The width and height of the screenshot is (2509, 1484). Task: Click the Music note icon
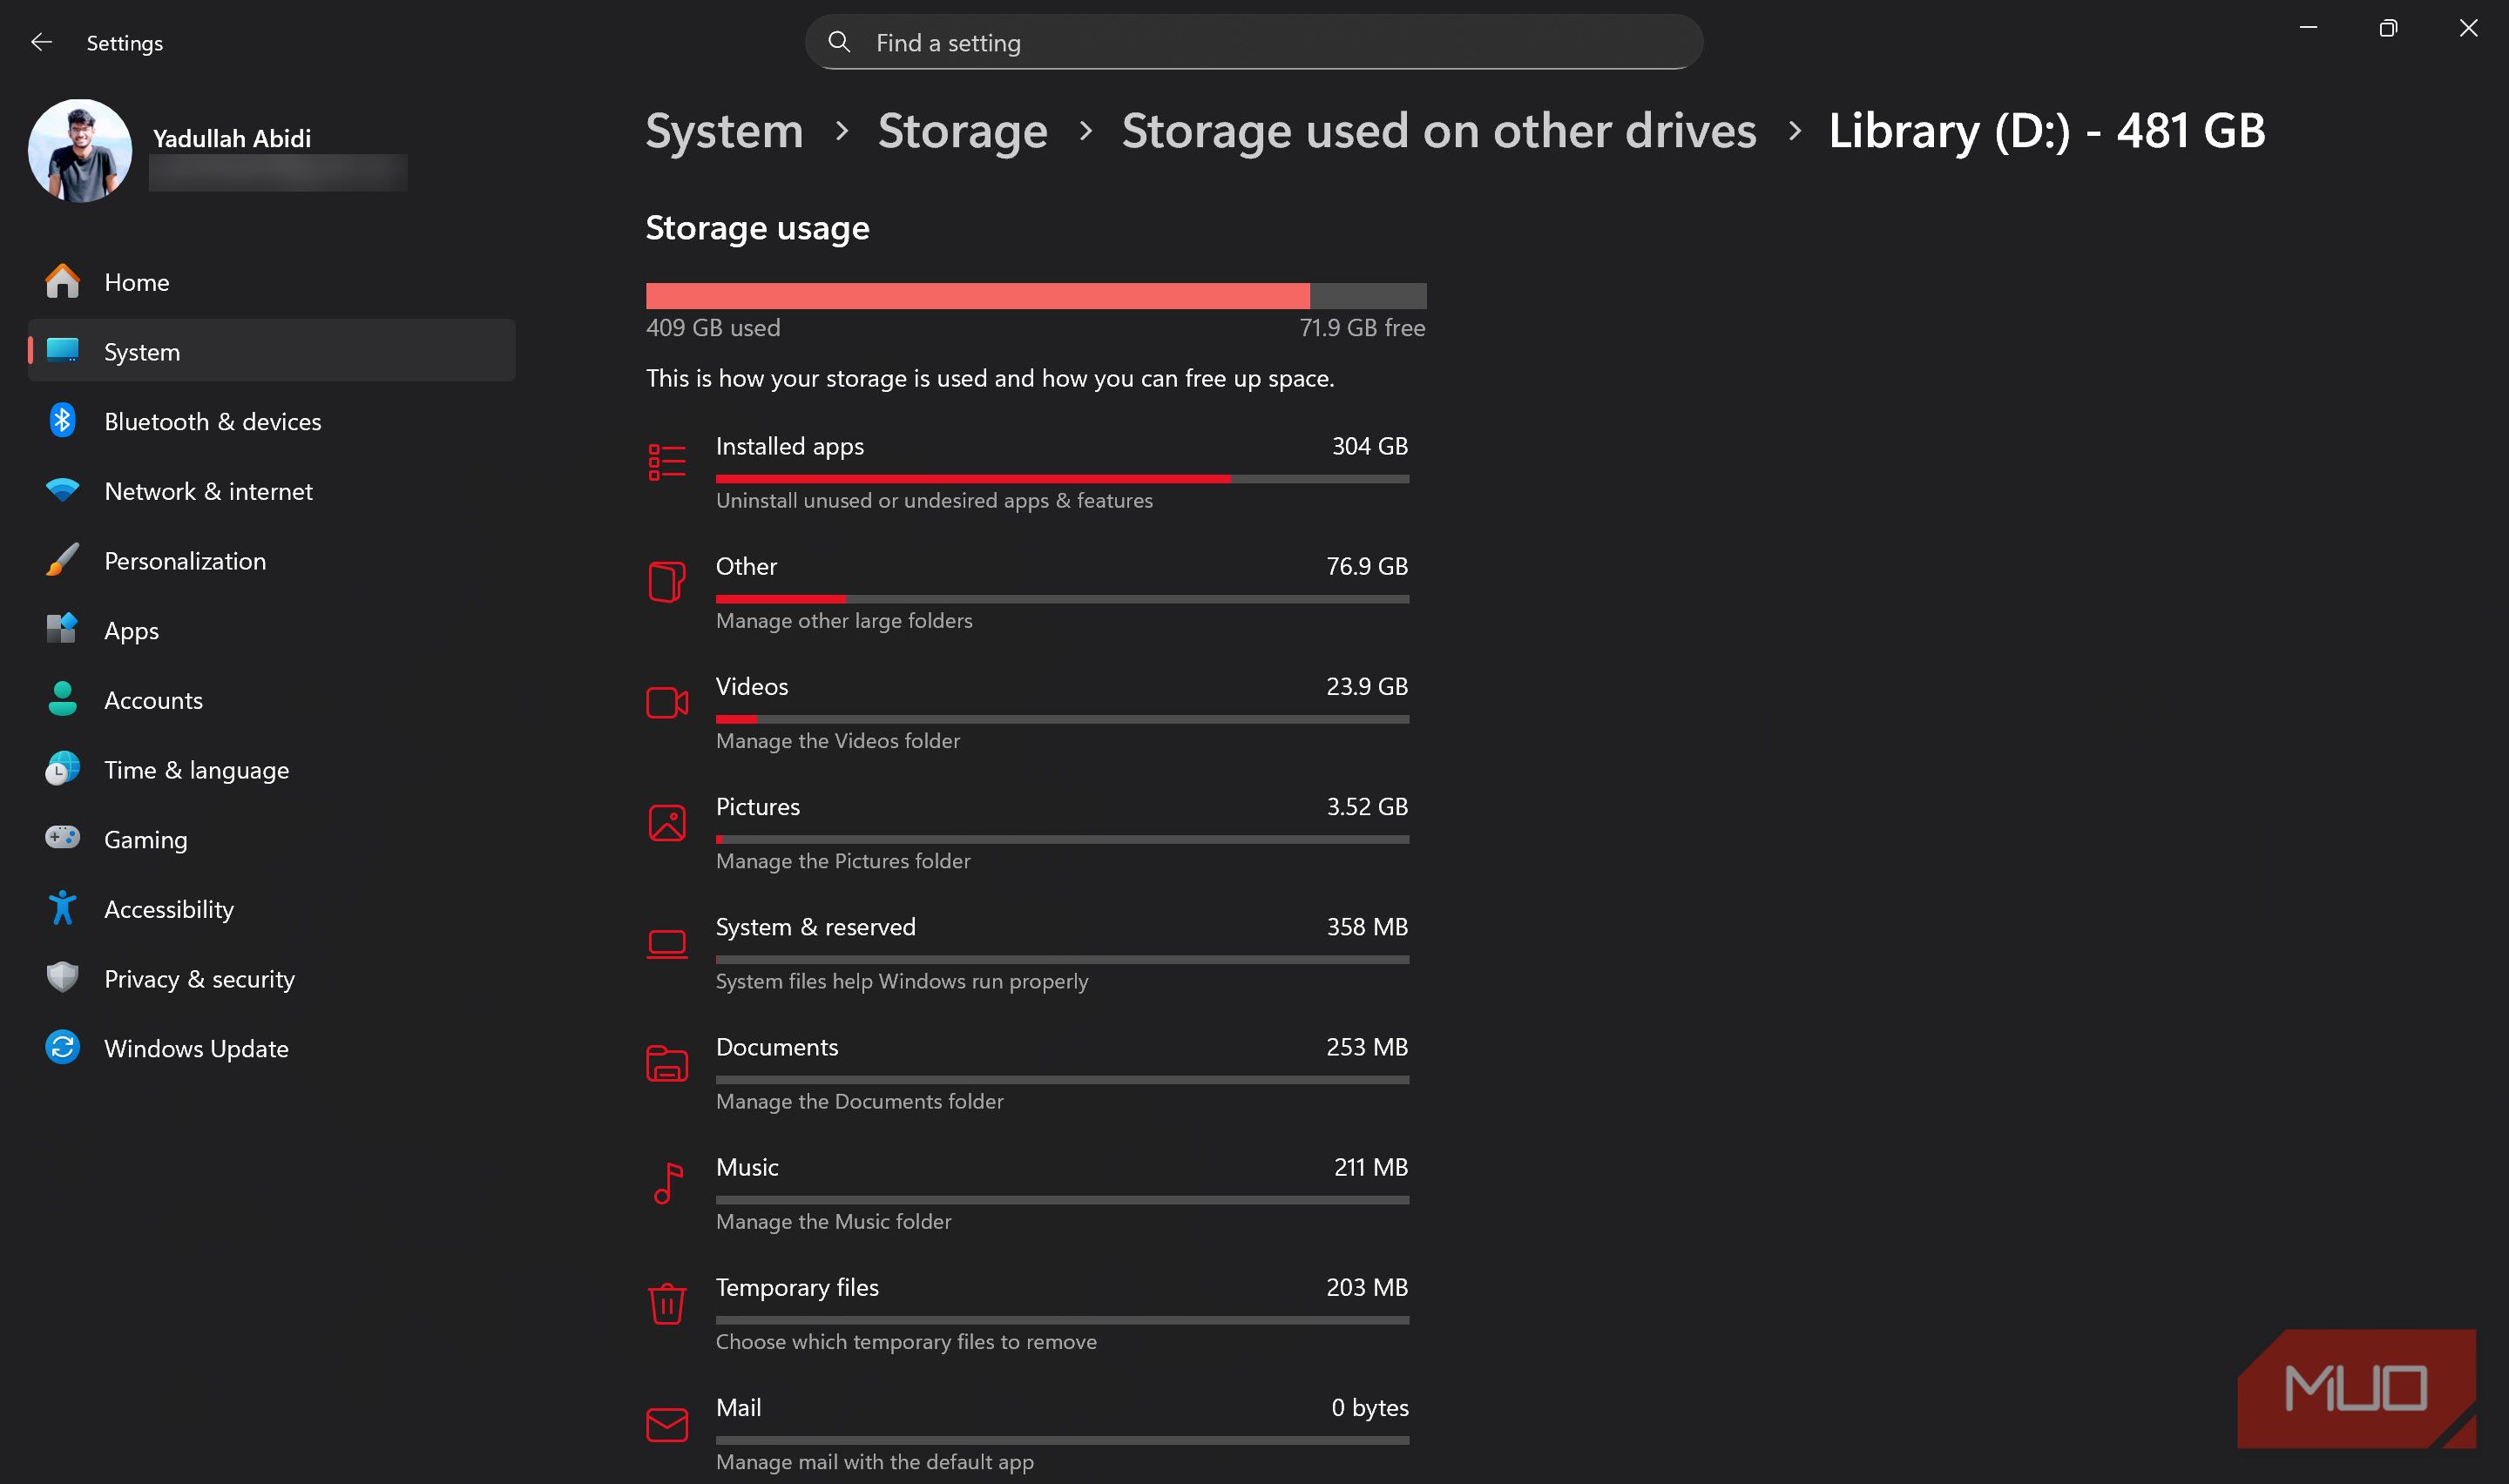pyautogui.click(x=668, y=1183)
